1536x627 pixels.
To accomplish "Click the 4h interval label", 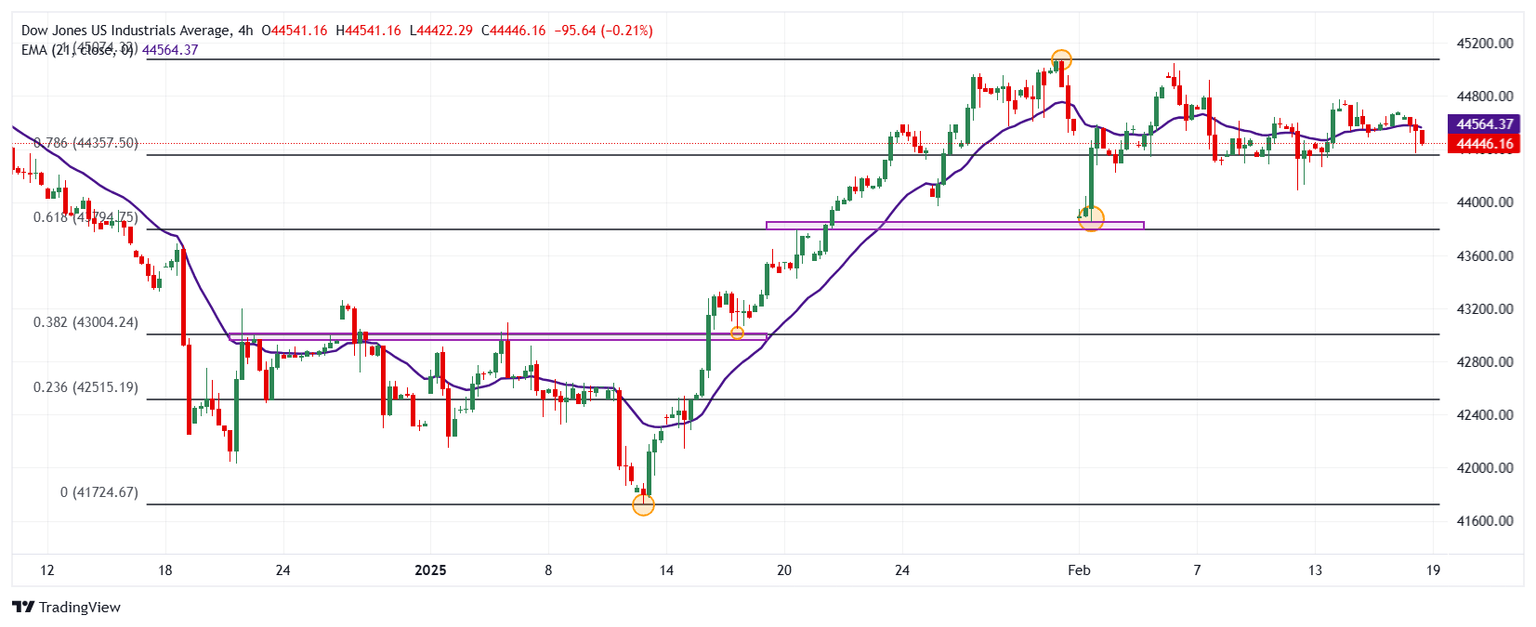I will [247, 31].
